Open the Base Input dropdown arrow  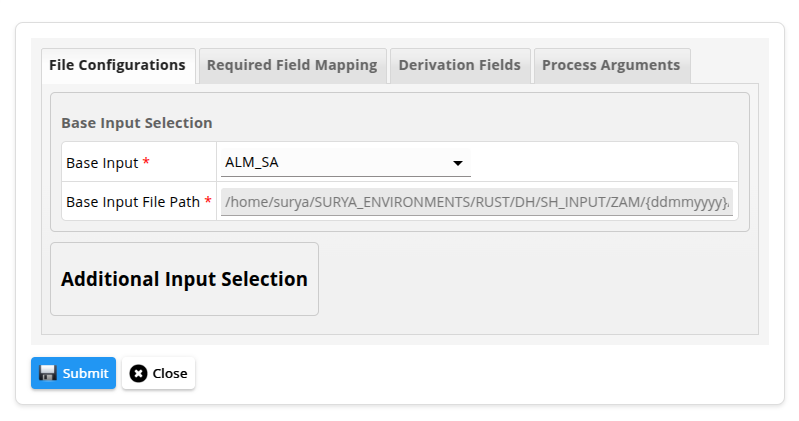(x=458, y=163)
